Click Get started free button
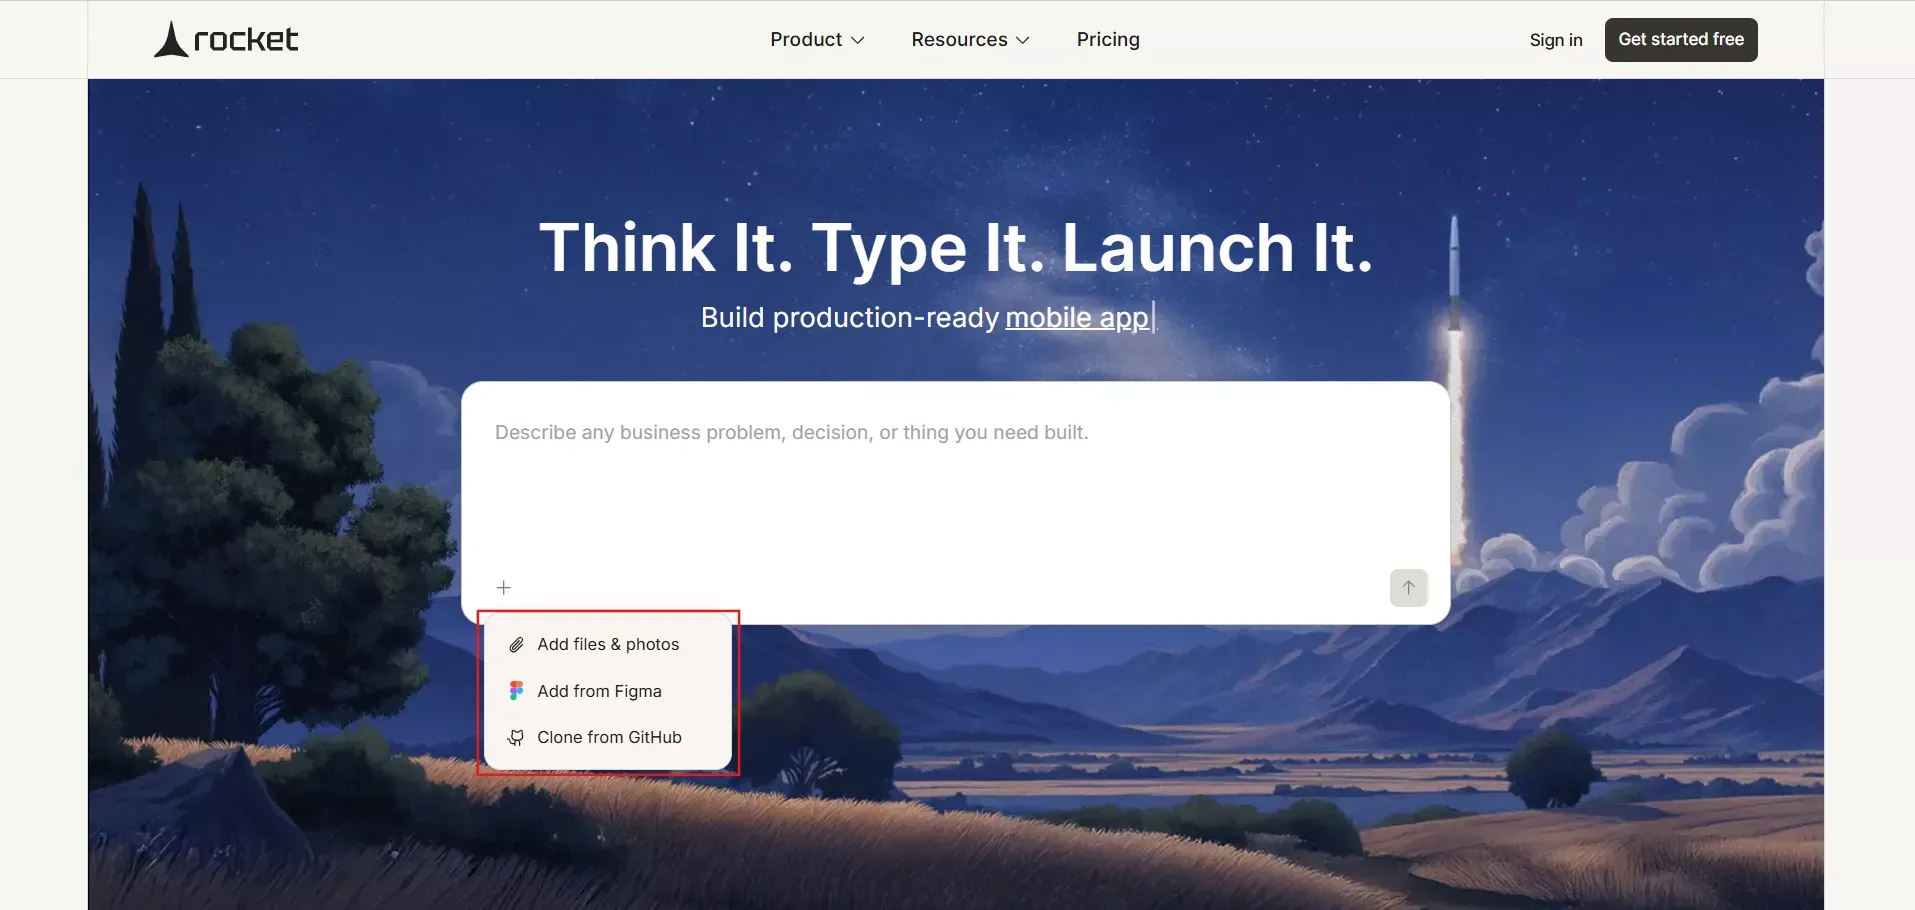This screenshot has width=1915, height=910. click(x=1681, y=40)
